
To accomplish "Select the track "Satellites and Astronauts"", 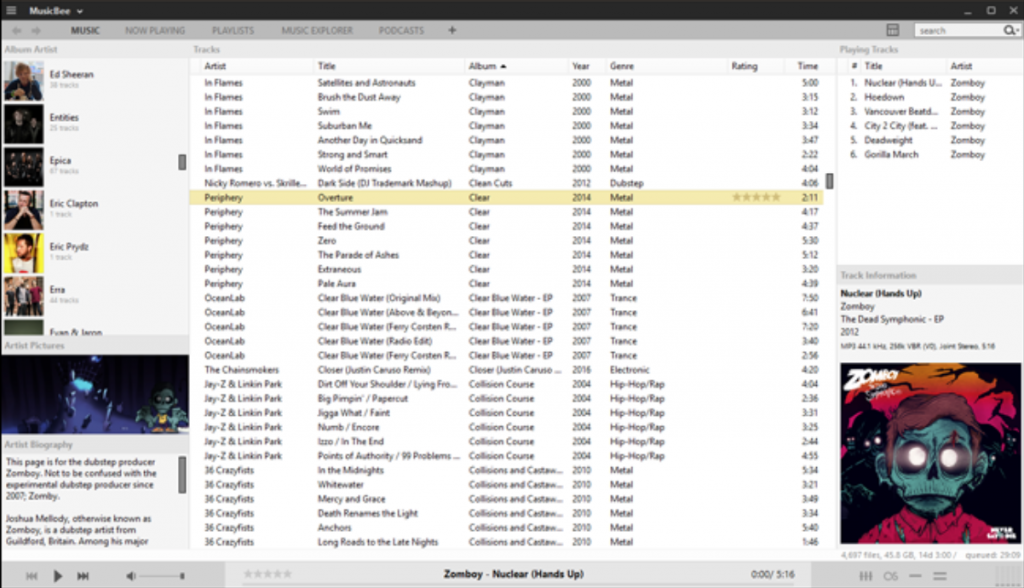I will click(366, 83).
